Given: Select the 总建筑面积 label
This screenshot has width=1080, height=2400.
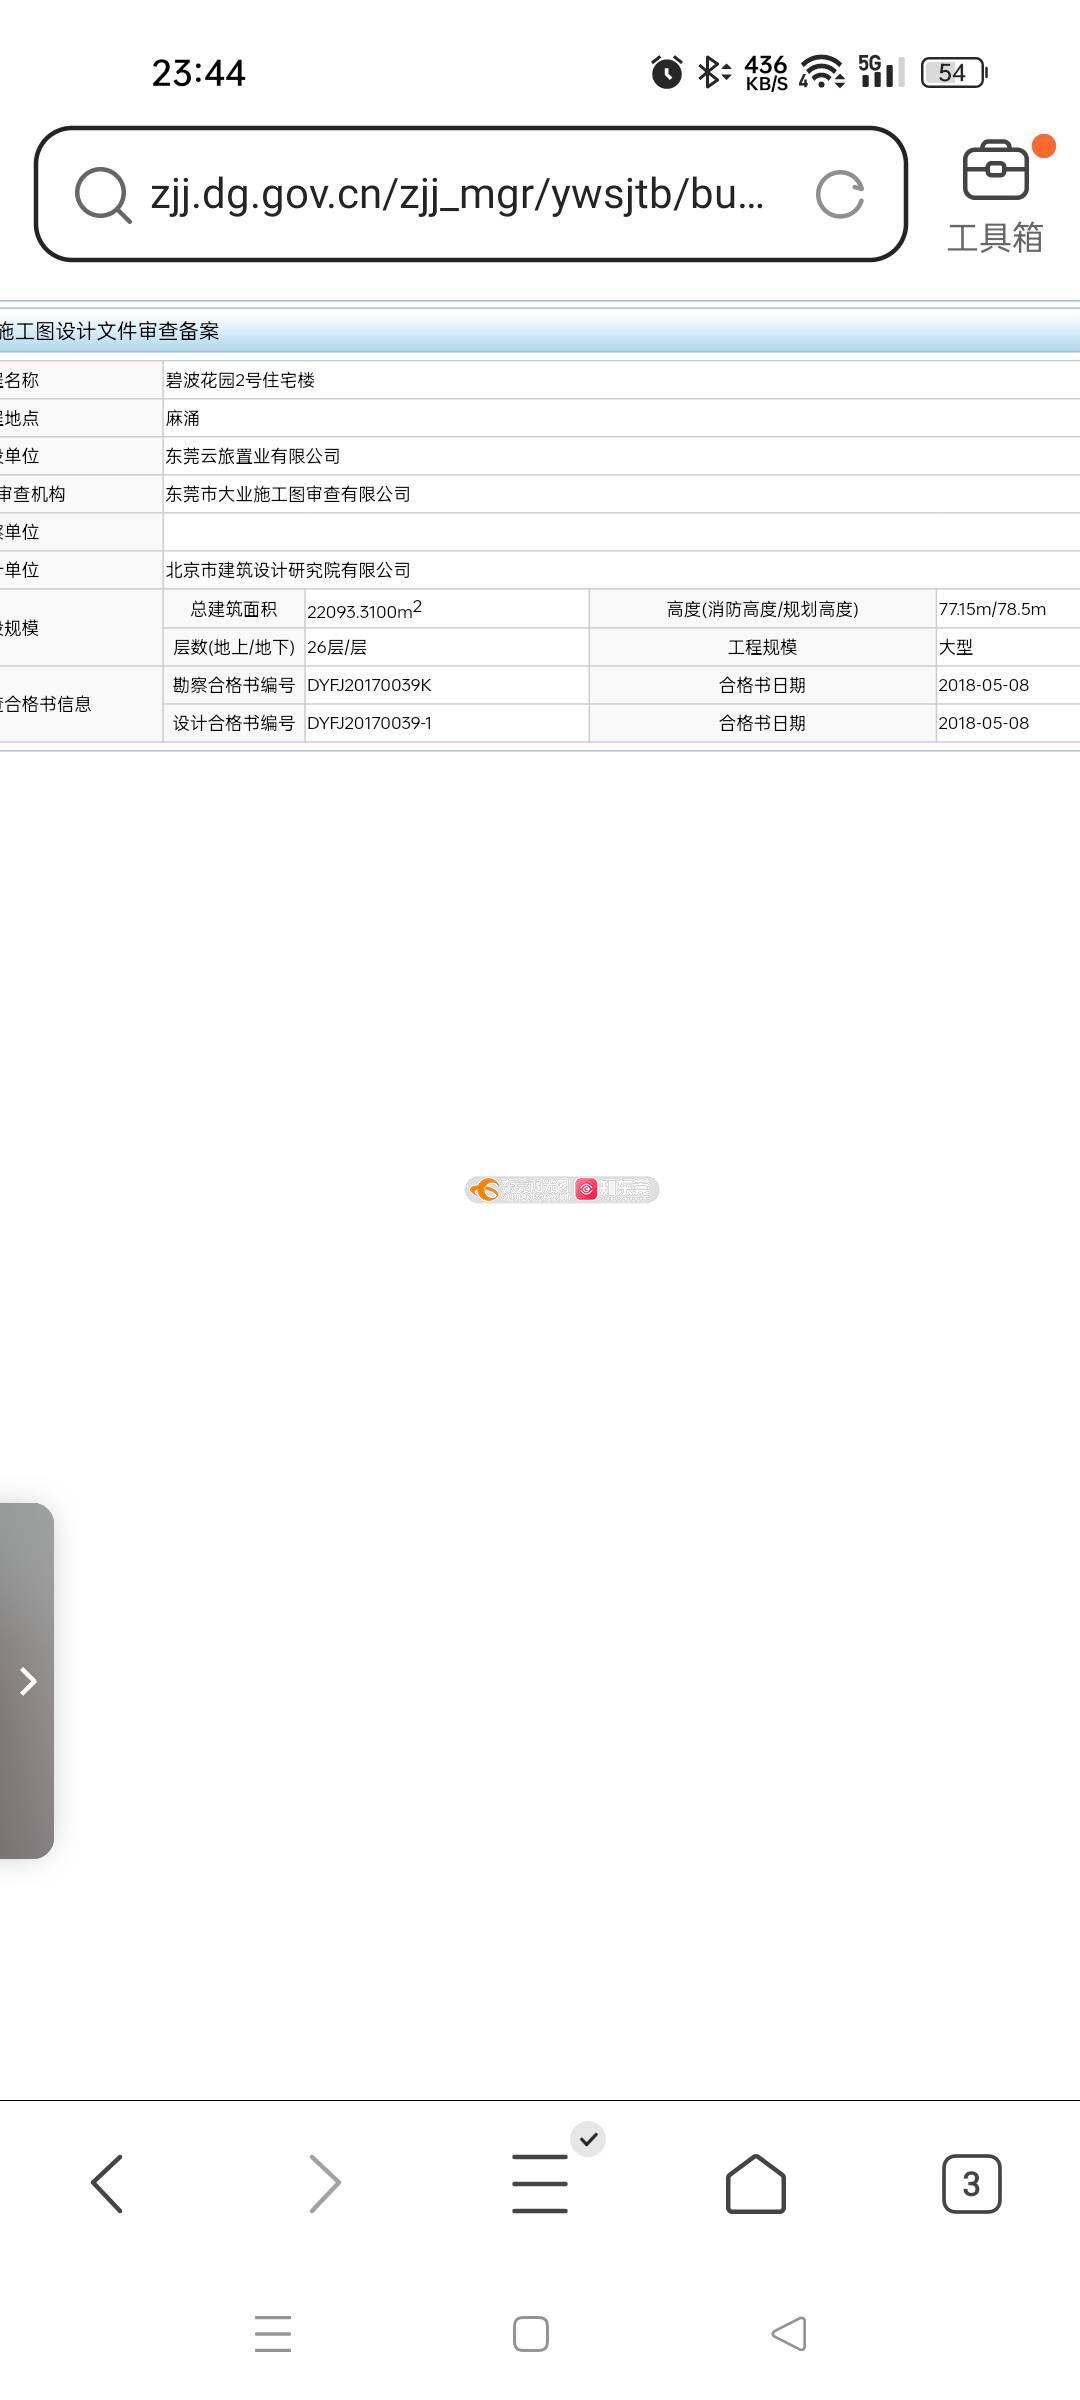Looking at the screenshot, I should pos(234,609).
